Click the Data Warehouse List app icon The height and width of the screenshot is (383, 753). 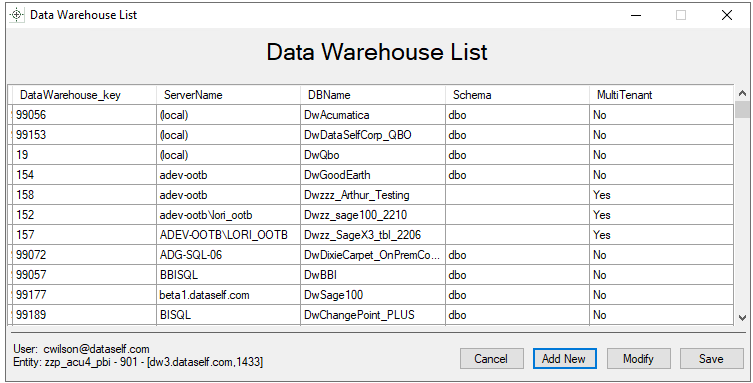pyautogui.click(x=16, y=15)
